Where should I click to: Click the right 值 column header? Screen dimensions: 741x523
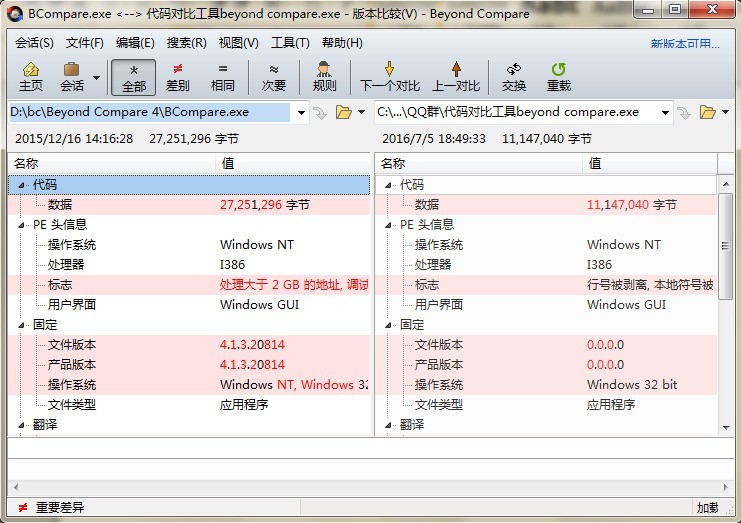tap(650, 164)
